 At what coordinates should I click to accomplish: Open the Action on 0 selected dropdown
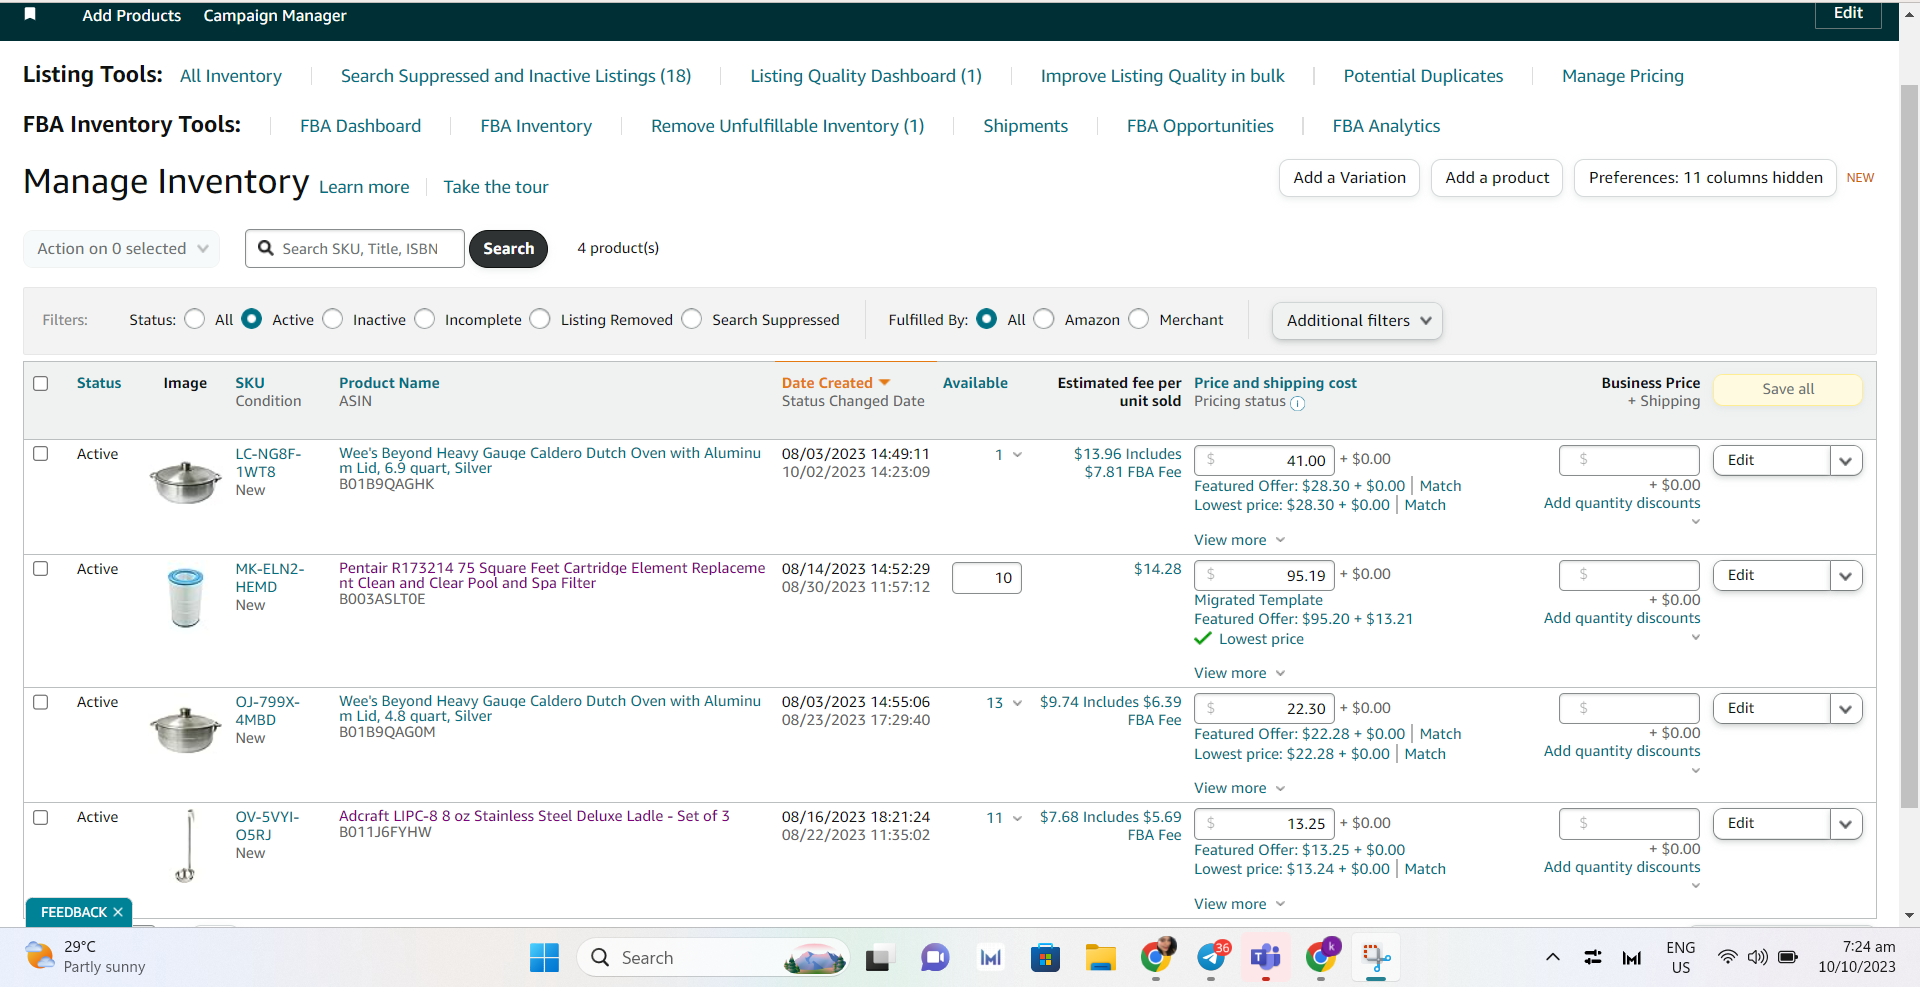[x=122, y=248]
